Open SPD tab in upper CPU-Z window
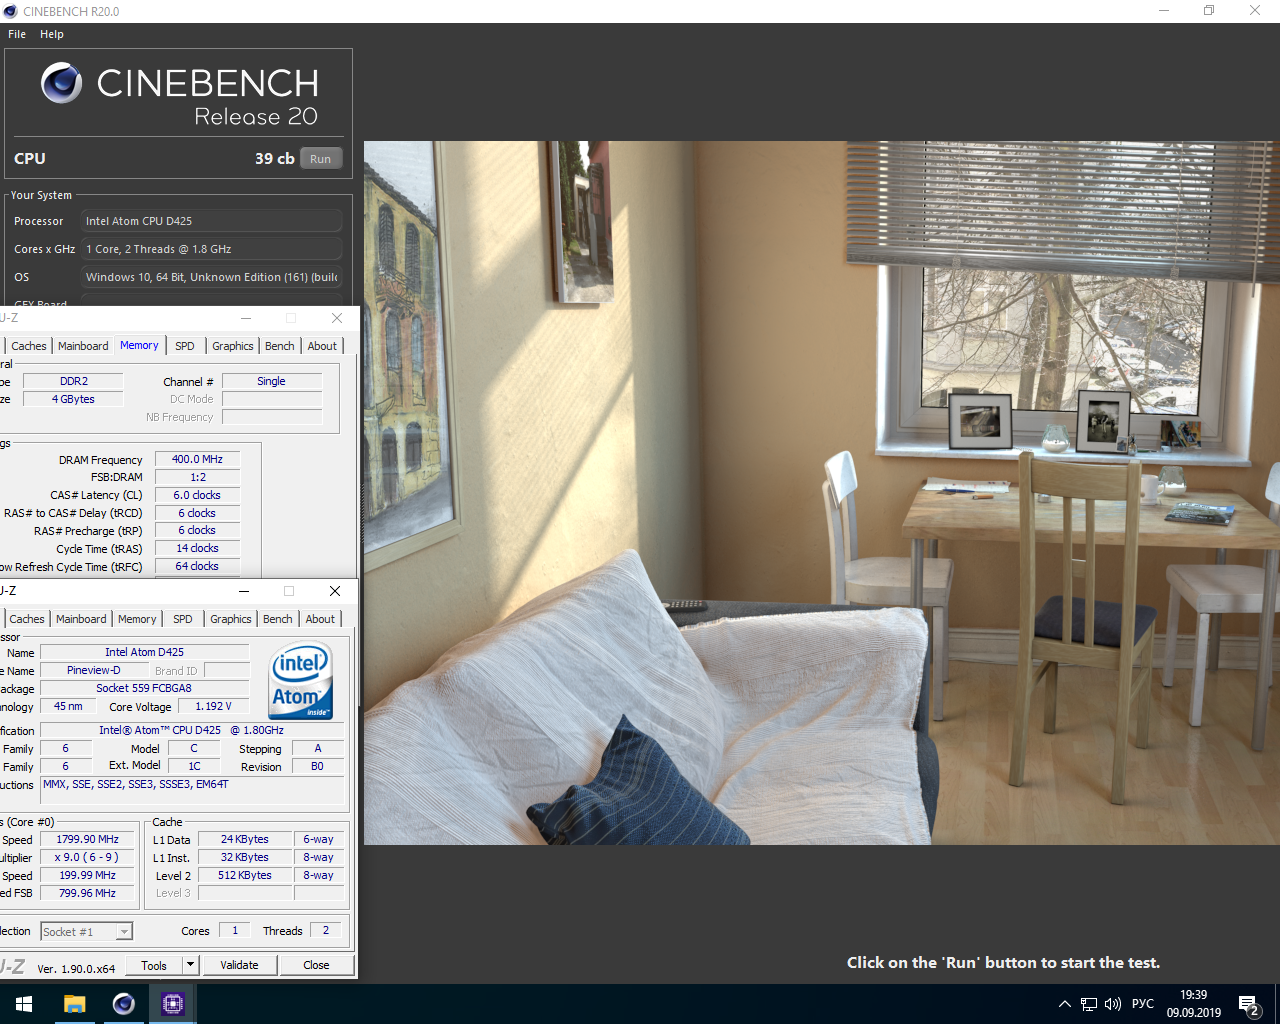Viewport: 1280px width, 1024px height. (x=185, y=346)
